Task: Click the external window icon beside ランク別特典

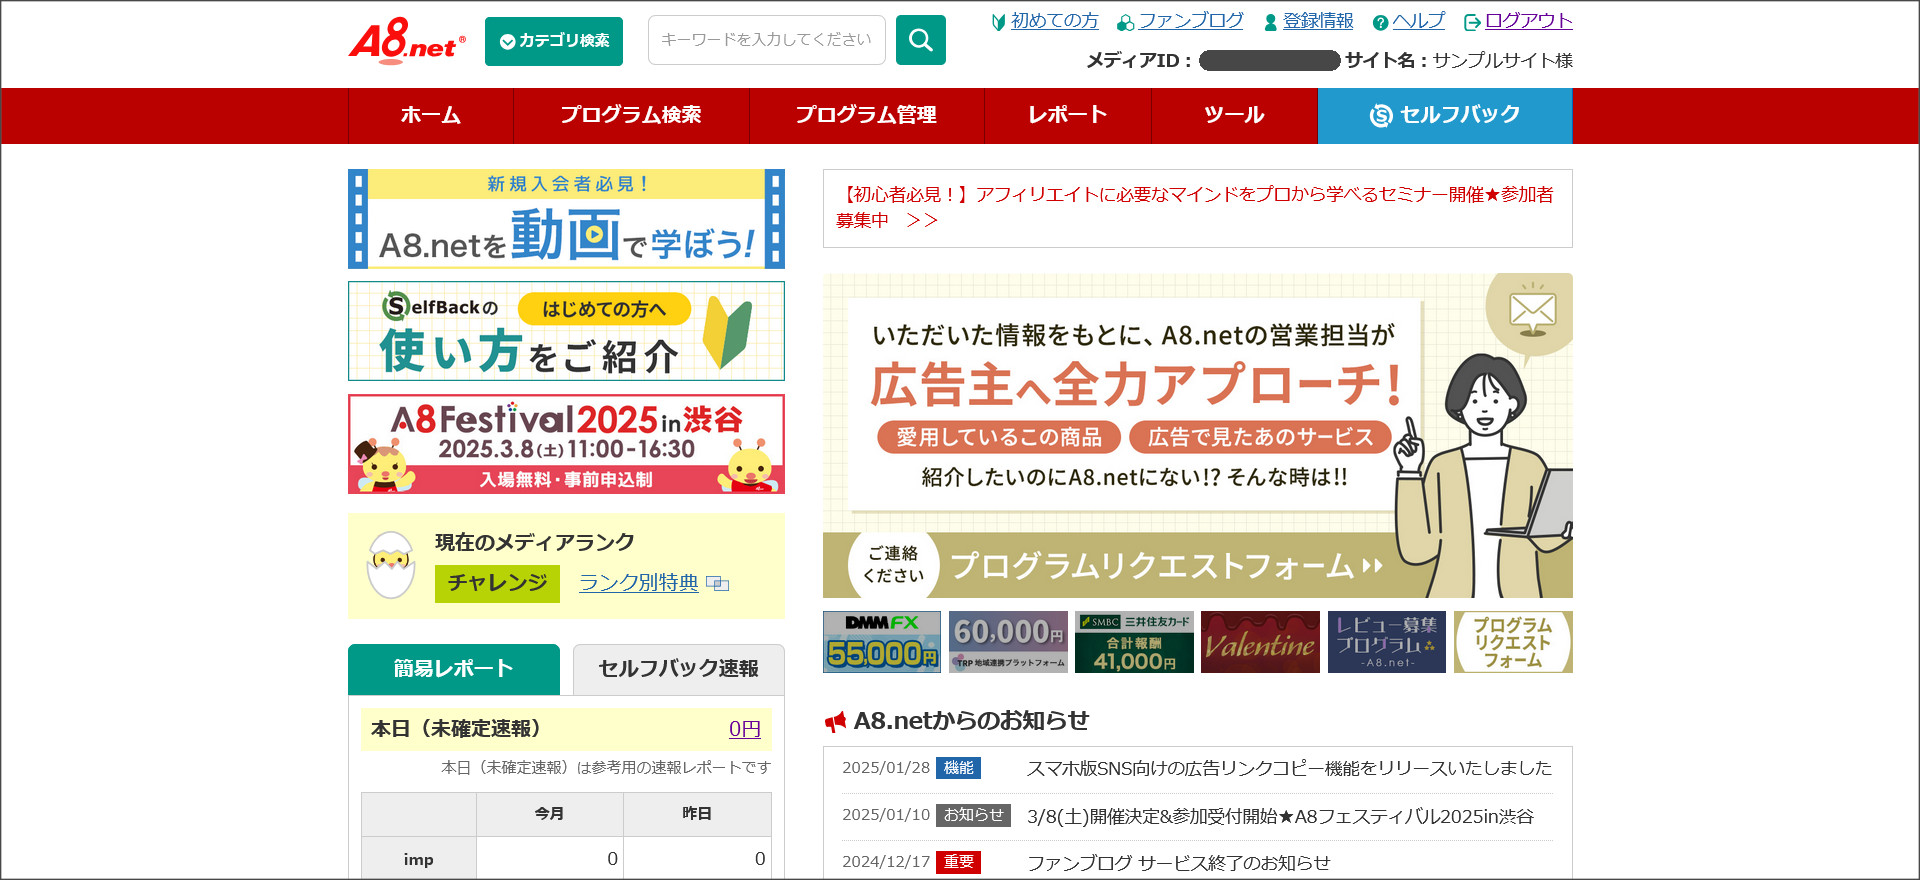Action: [x=718, y=583]
